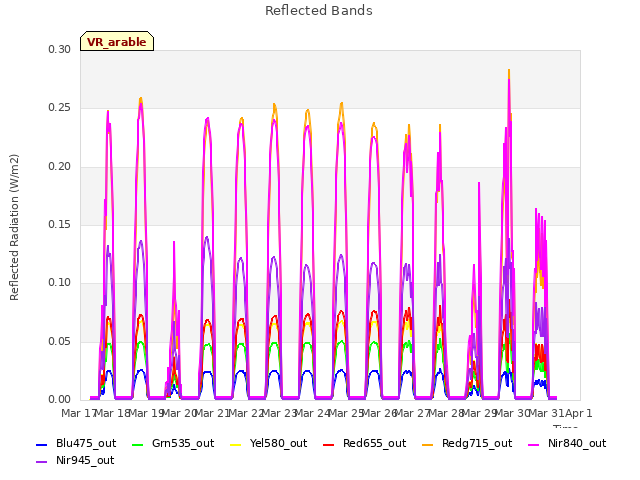Click the Apr 1 x-axis tick label
The image size is (640, 480).
pos(579,414)
